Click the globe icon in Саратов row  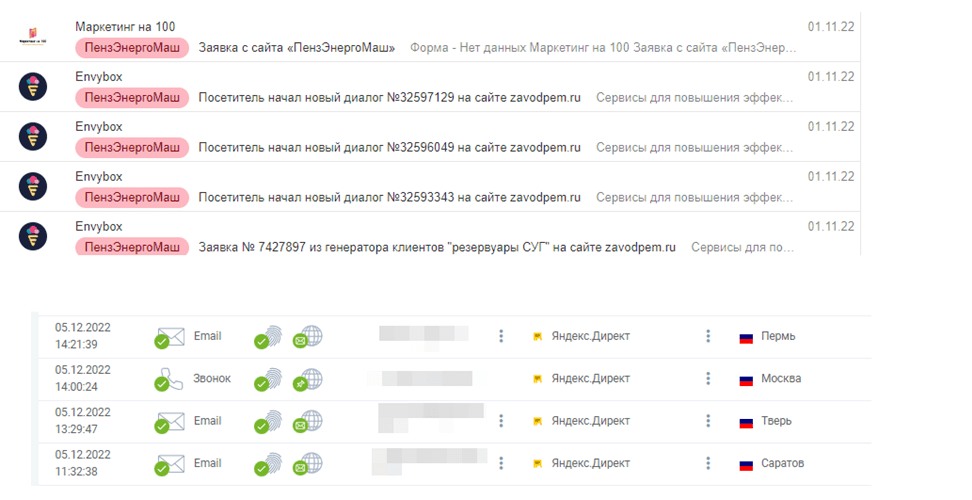(309, 464)
